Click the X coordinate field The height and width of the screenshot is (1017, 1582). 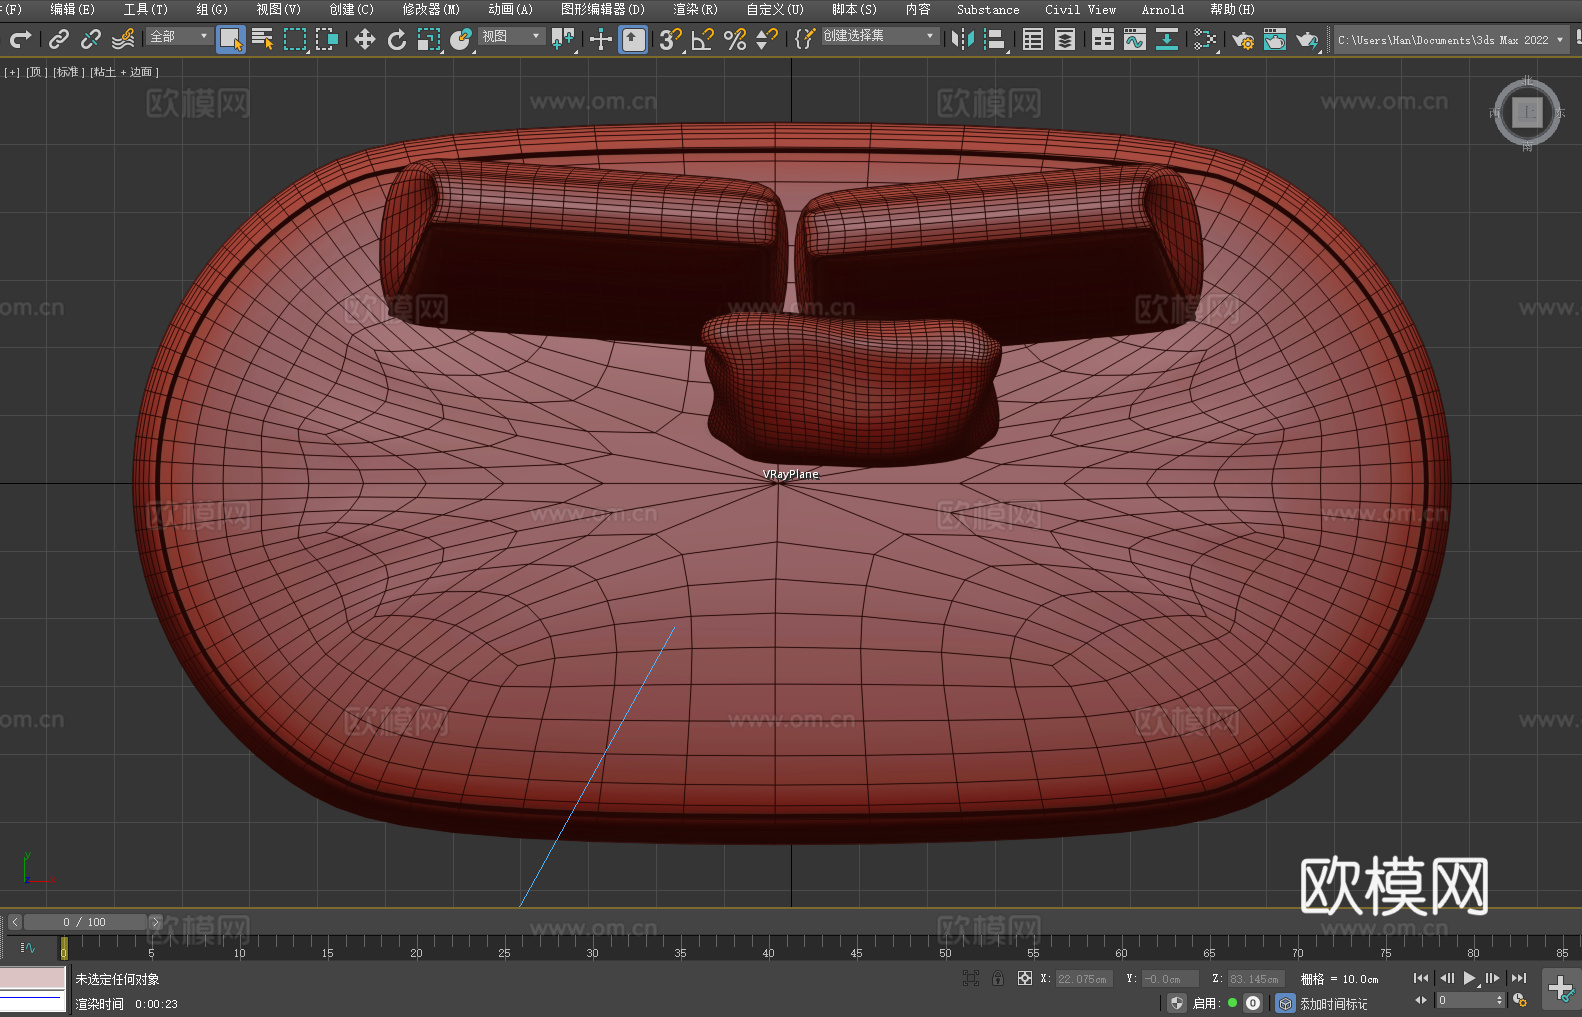coord(1084,979)
